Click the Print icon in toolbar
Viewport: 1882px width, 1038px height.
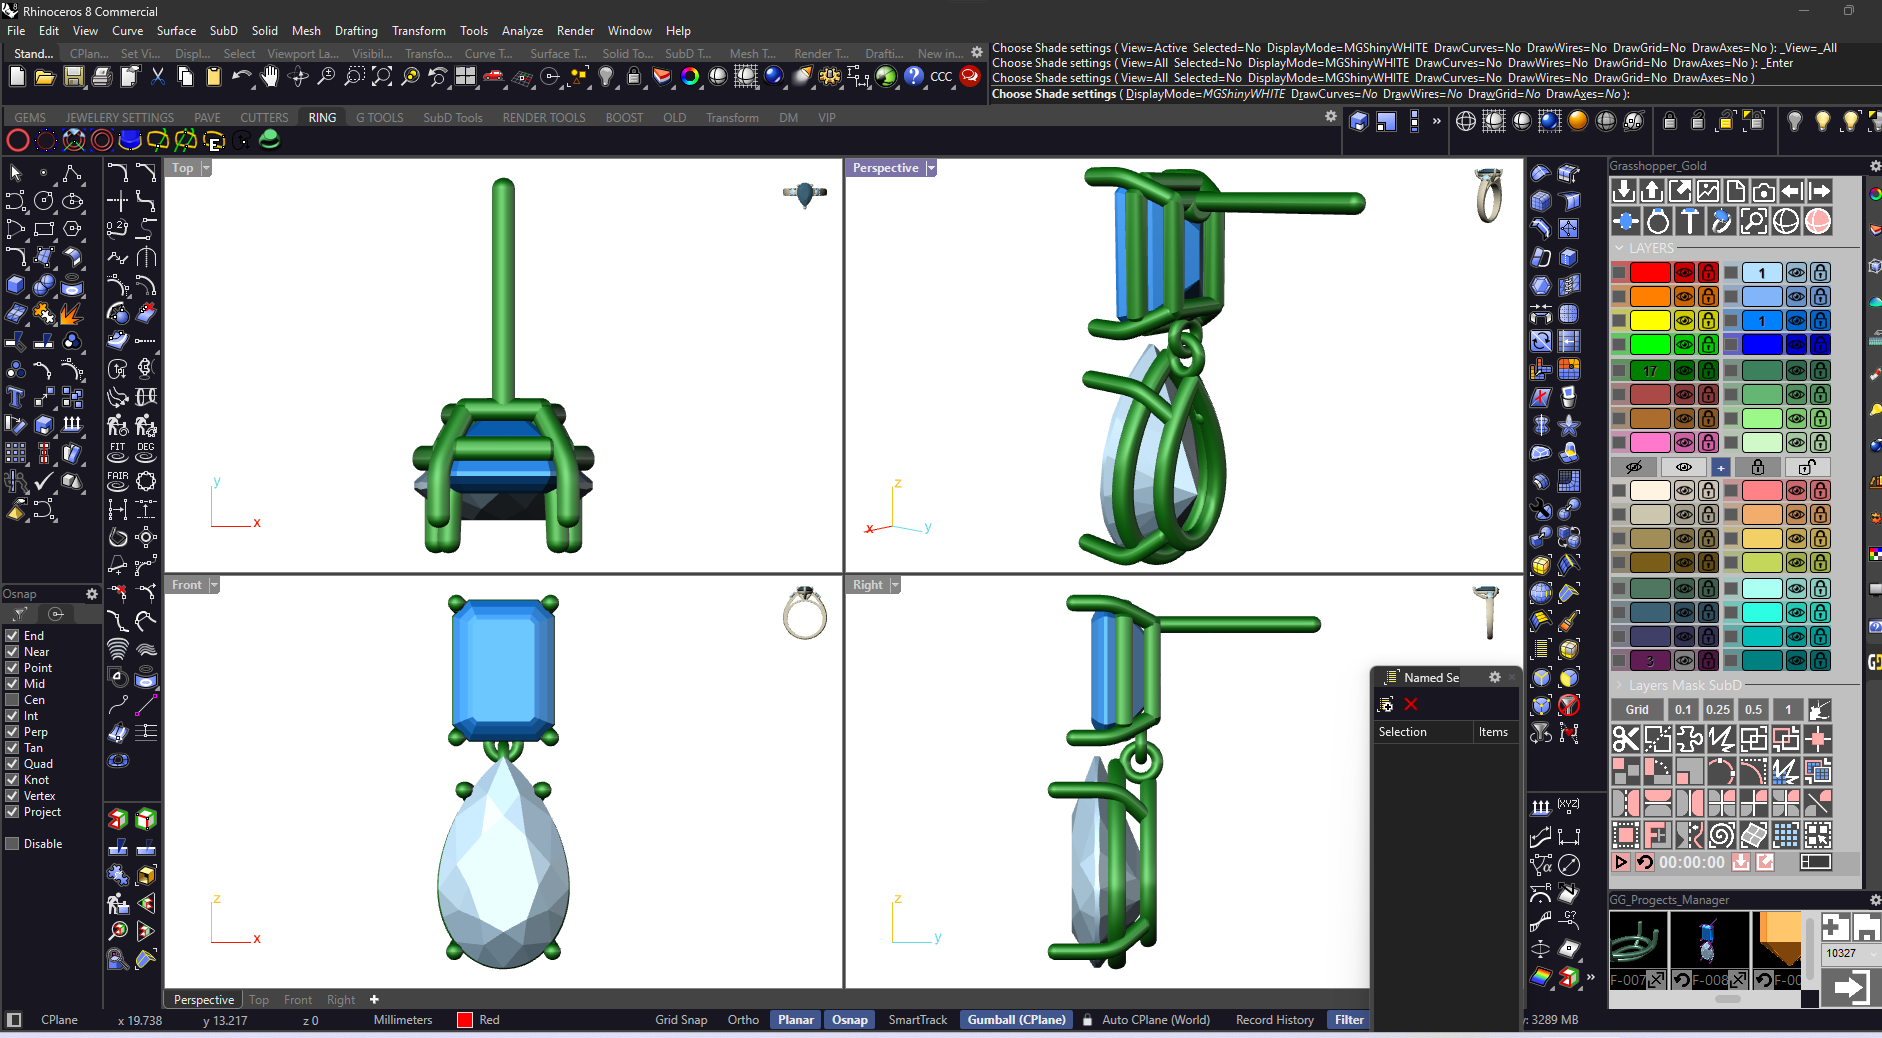click(101, 77)
